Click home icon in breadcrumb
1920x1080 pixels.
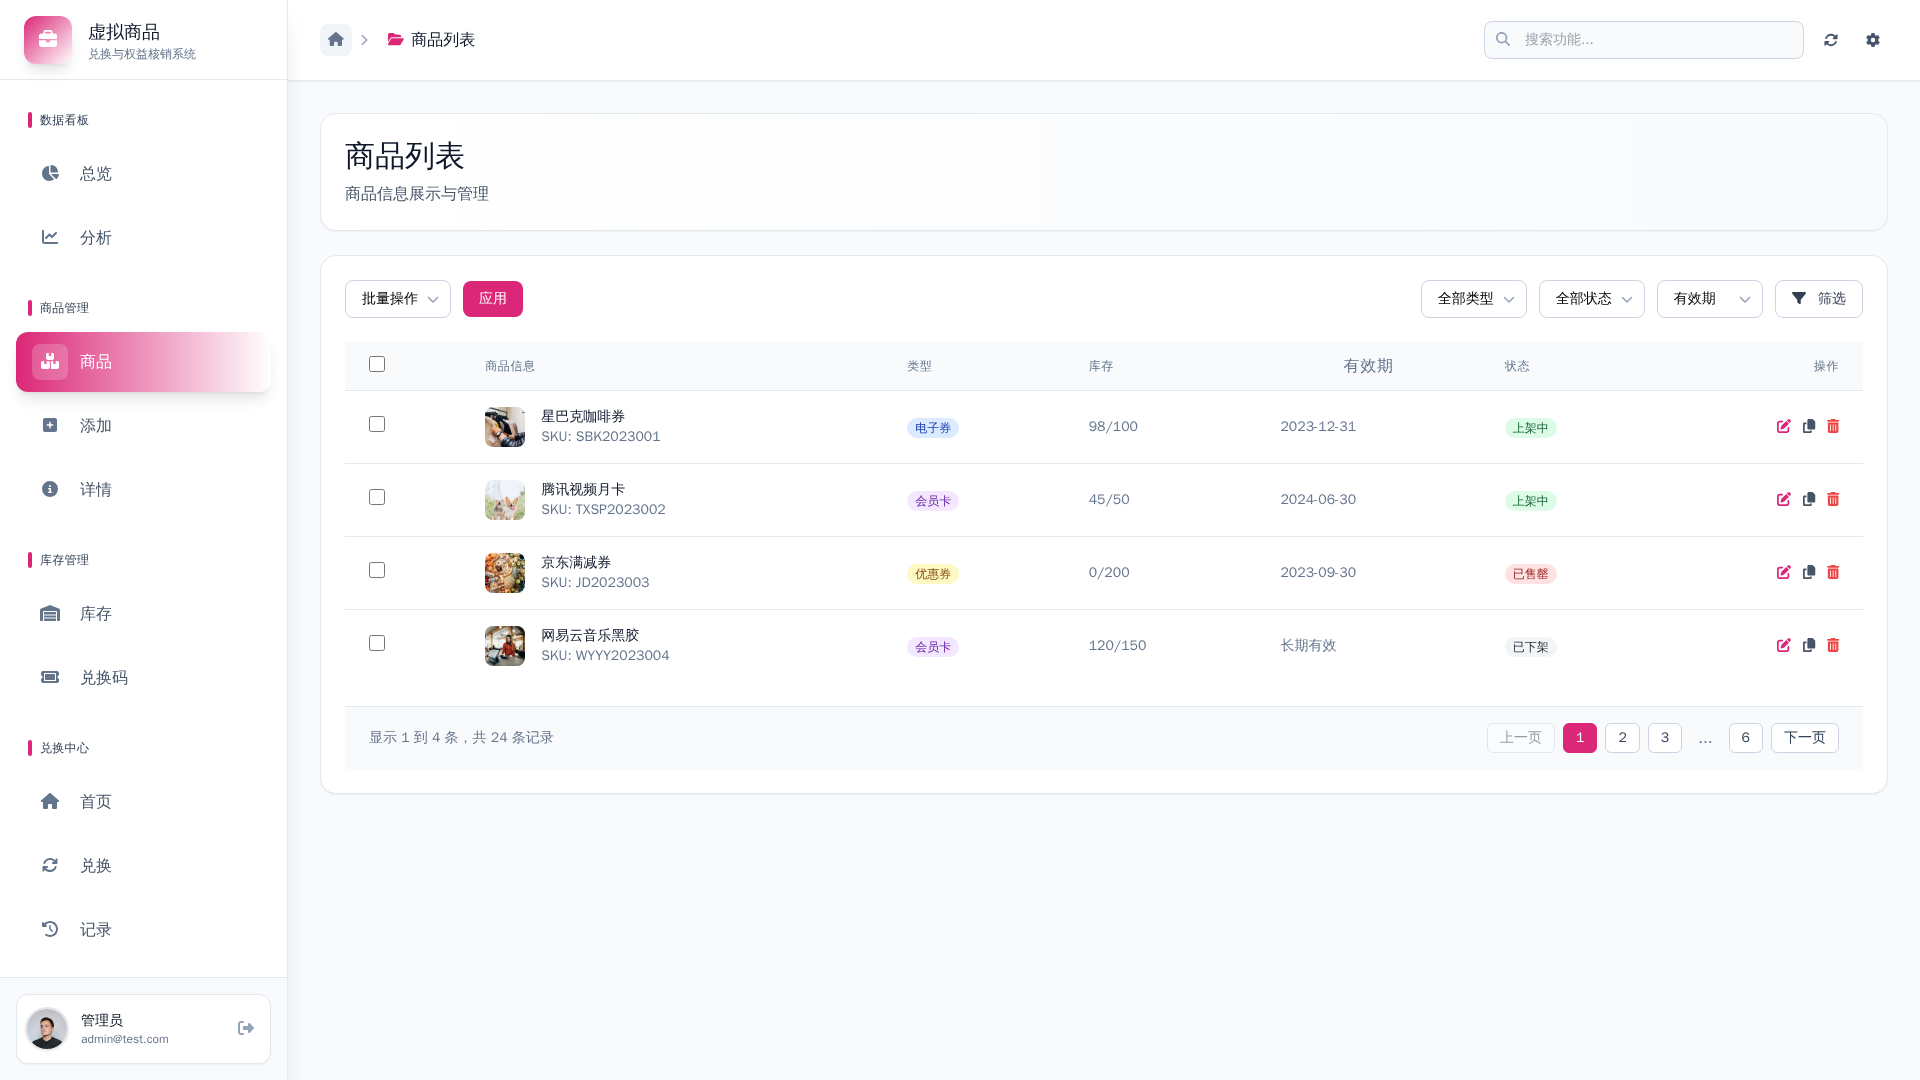coord(336,40)
